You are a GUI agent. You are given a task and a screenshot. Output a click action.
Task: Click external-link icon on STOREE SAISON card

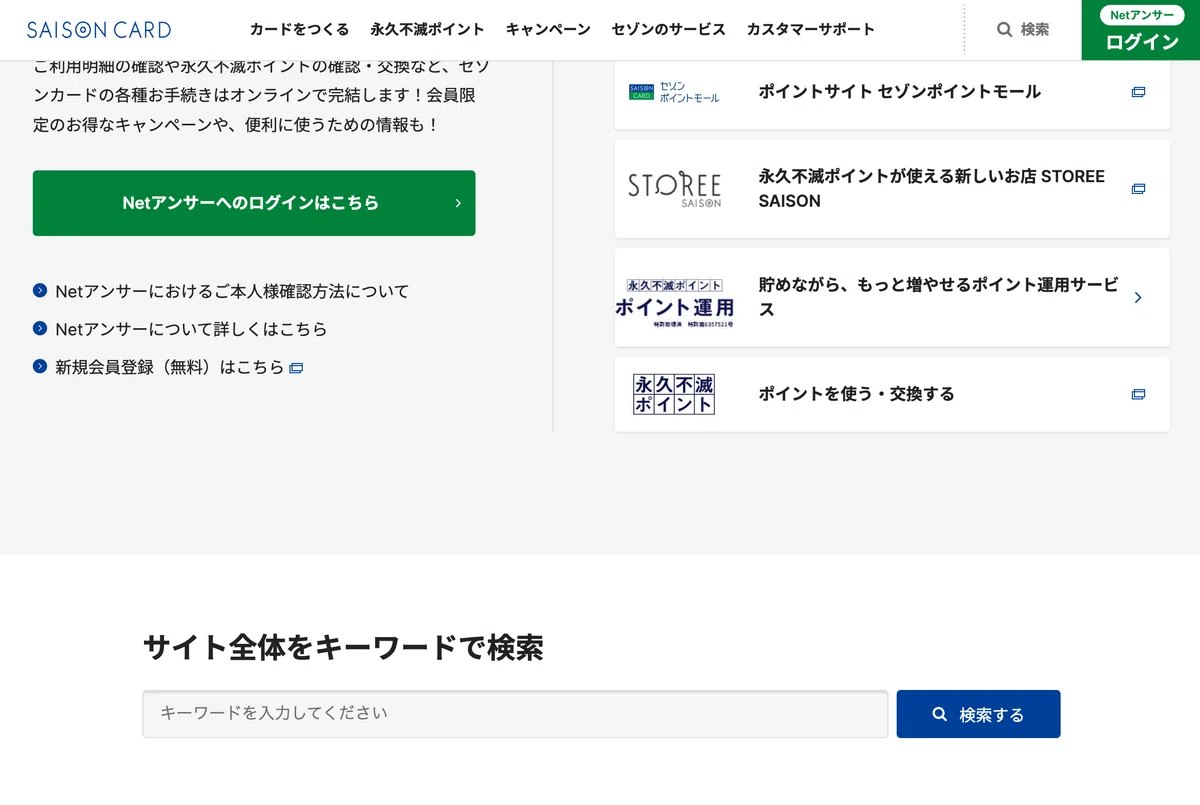[1138, 189]
